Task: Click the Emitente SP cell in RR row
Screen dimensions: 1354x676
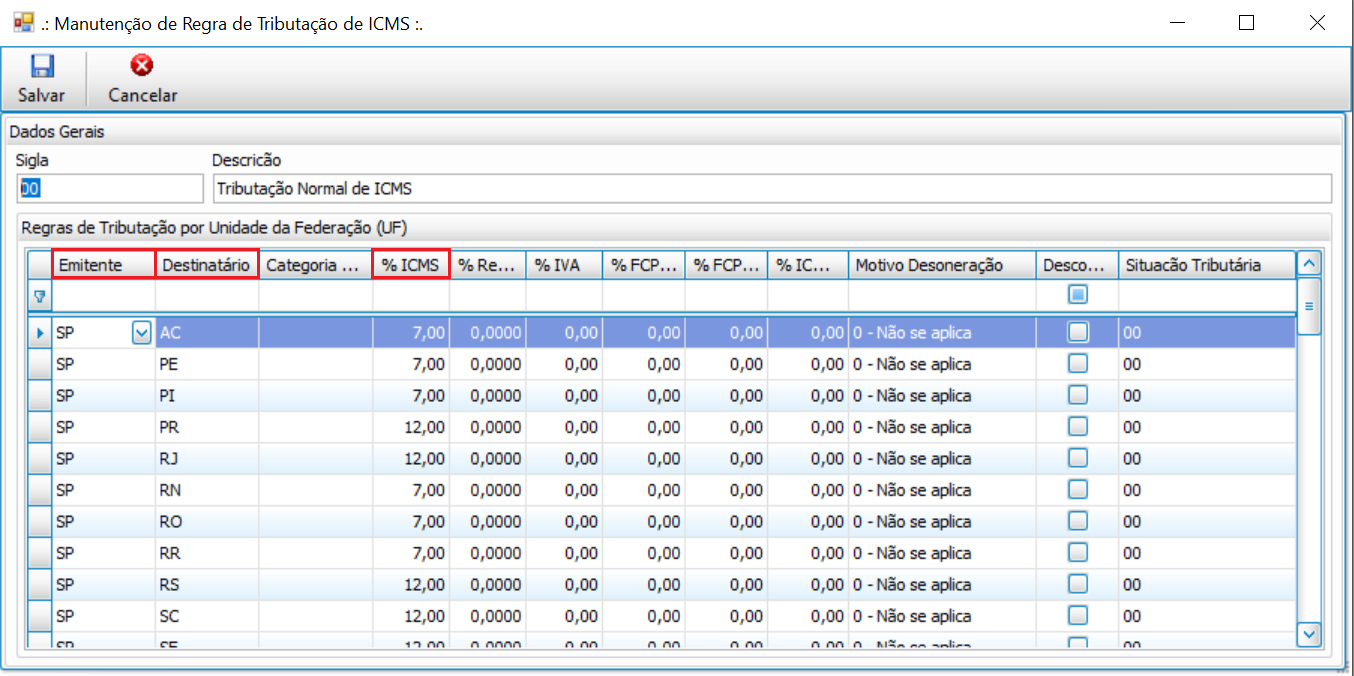Action: point(104,553)
